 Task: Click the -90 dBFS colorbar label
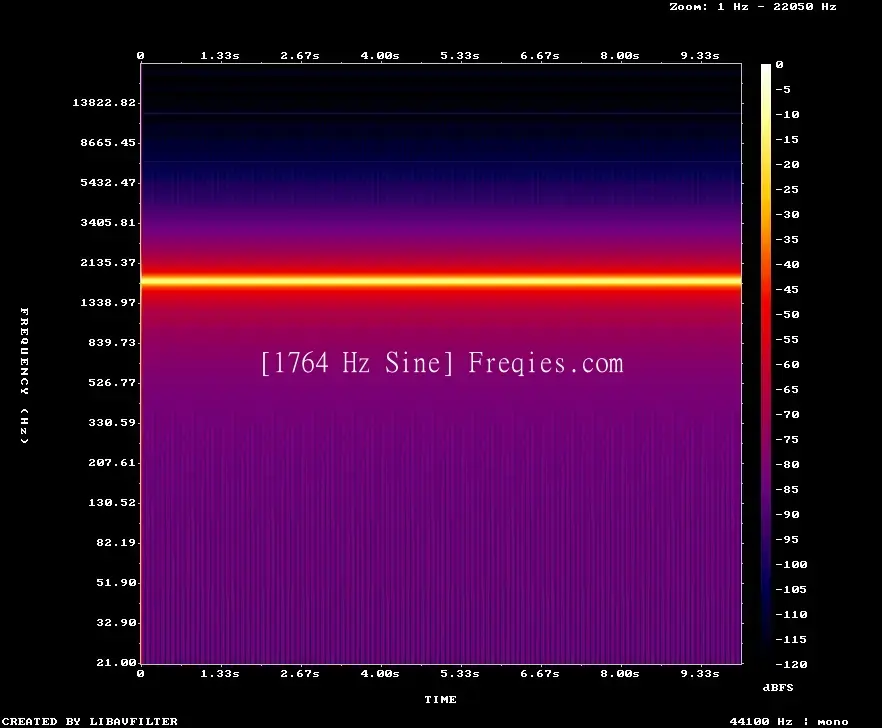pos(787,514)
